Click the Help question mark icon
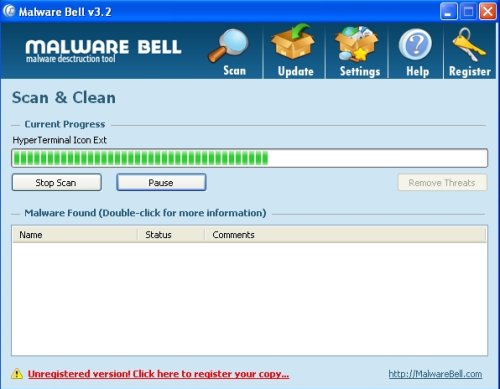500x389 pixels. coord(415,45)
